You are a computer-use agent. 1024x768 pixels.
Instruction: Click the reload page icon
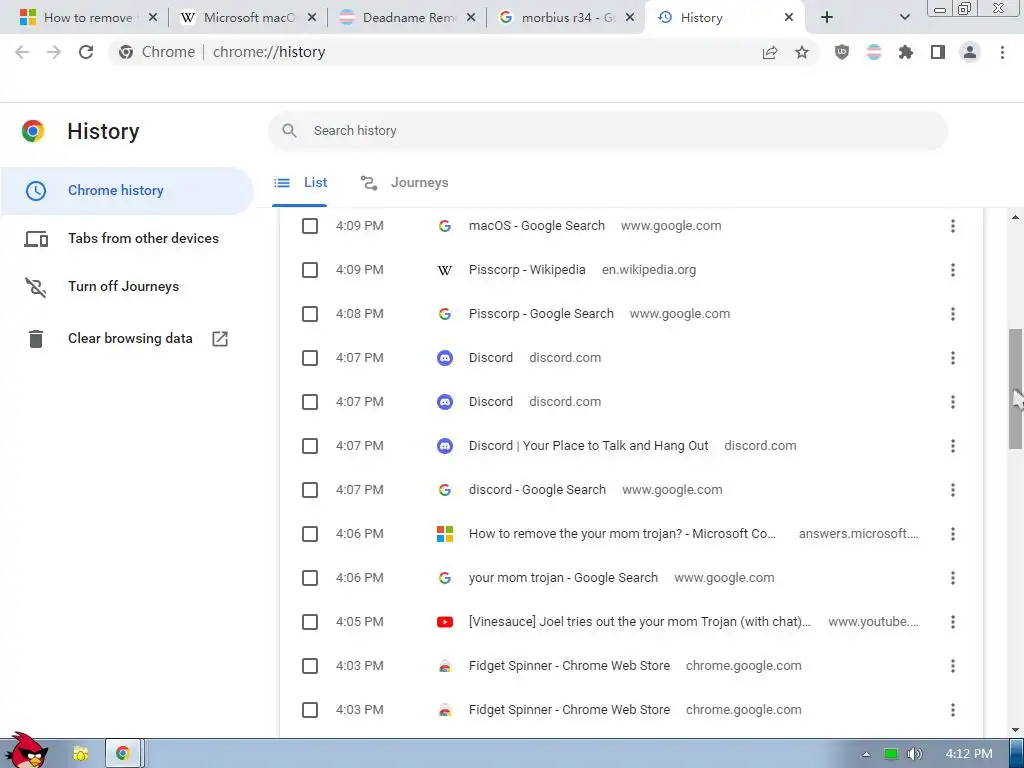point(86,52)
